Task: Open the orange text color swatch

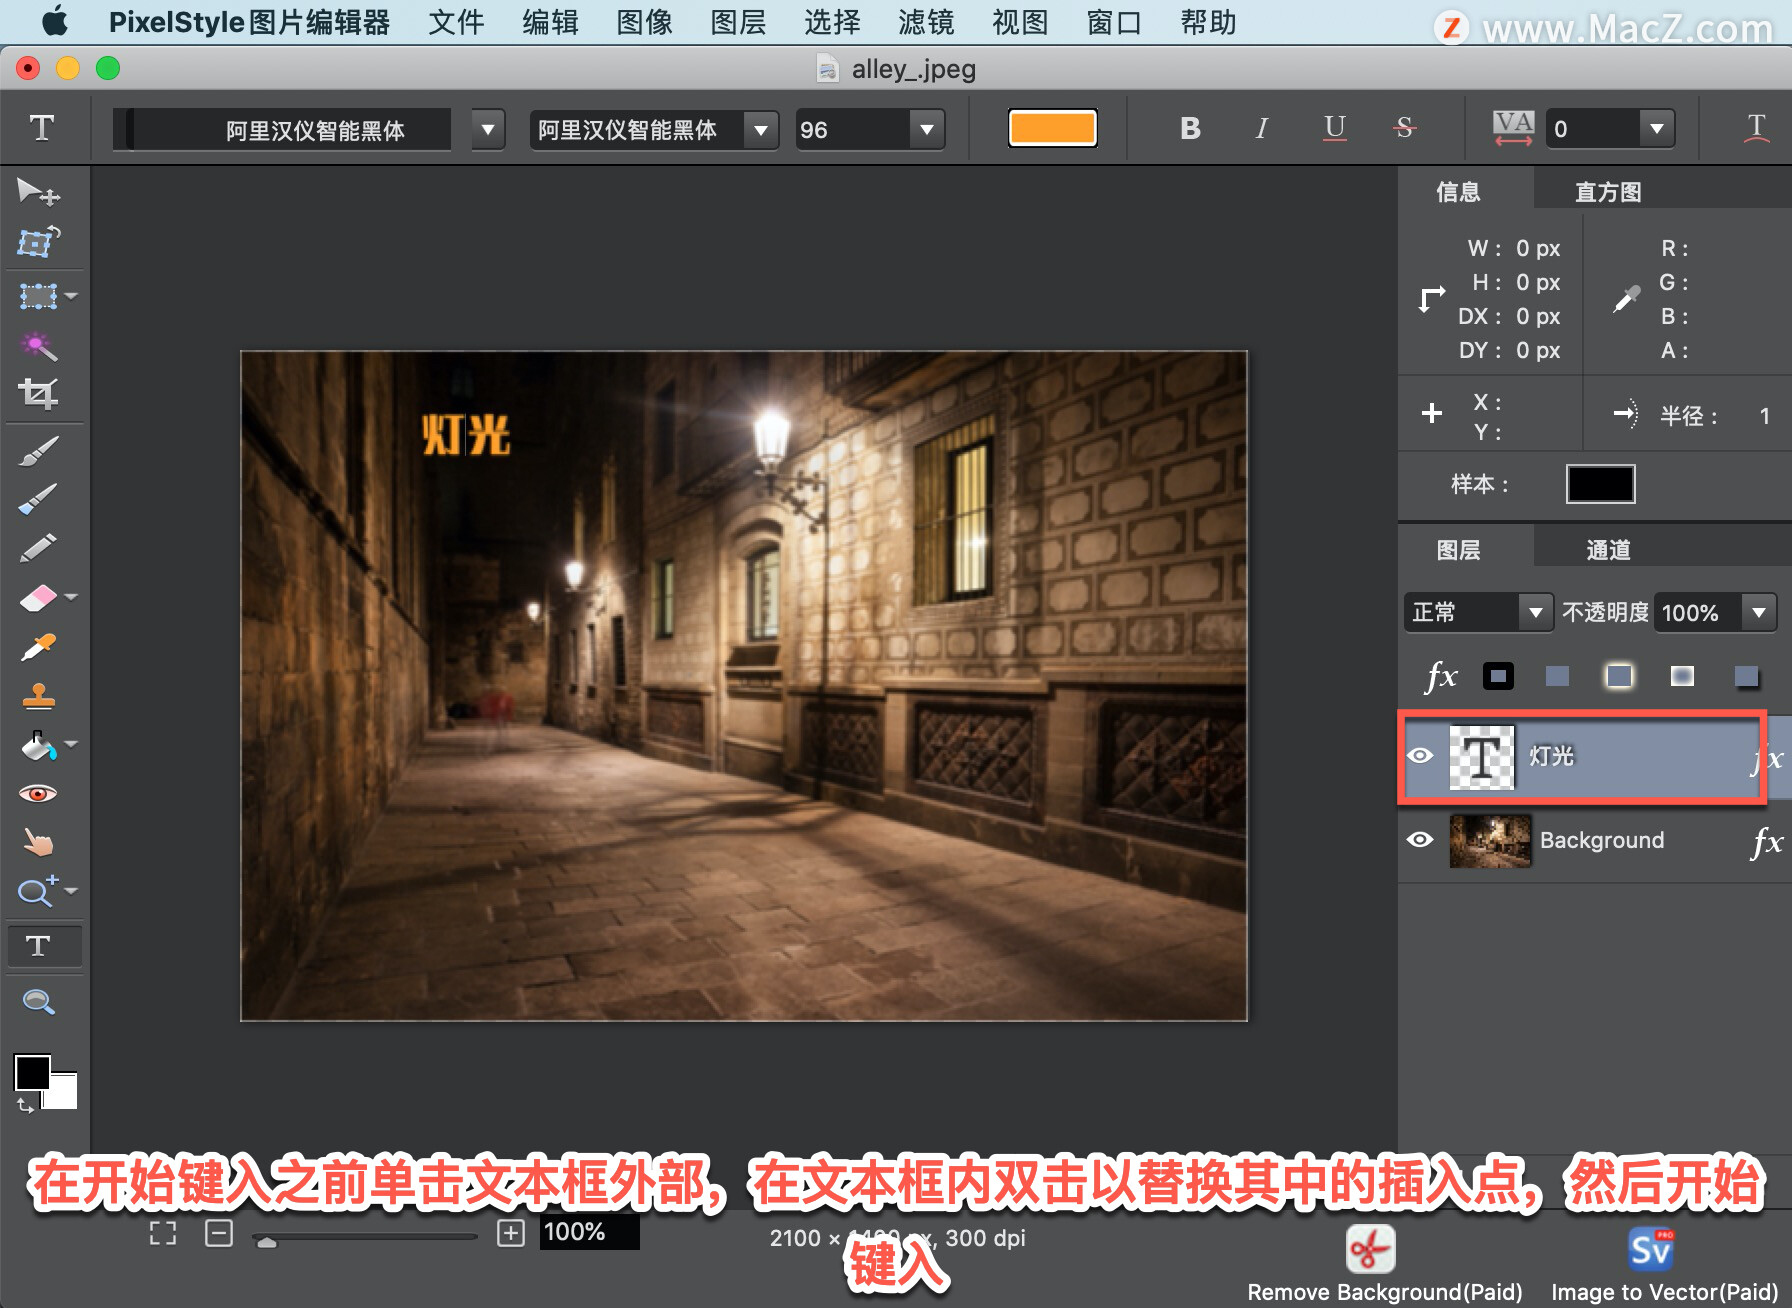Action: point(1052,128)
